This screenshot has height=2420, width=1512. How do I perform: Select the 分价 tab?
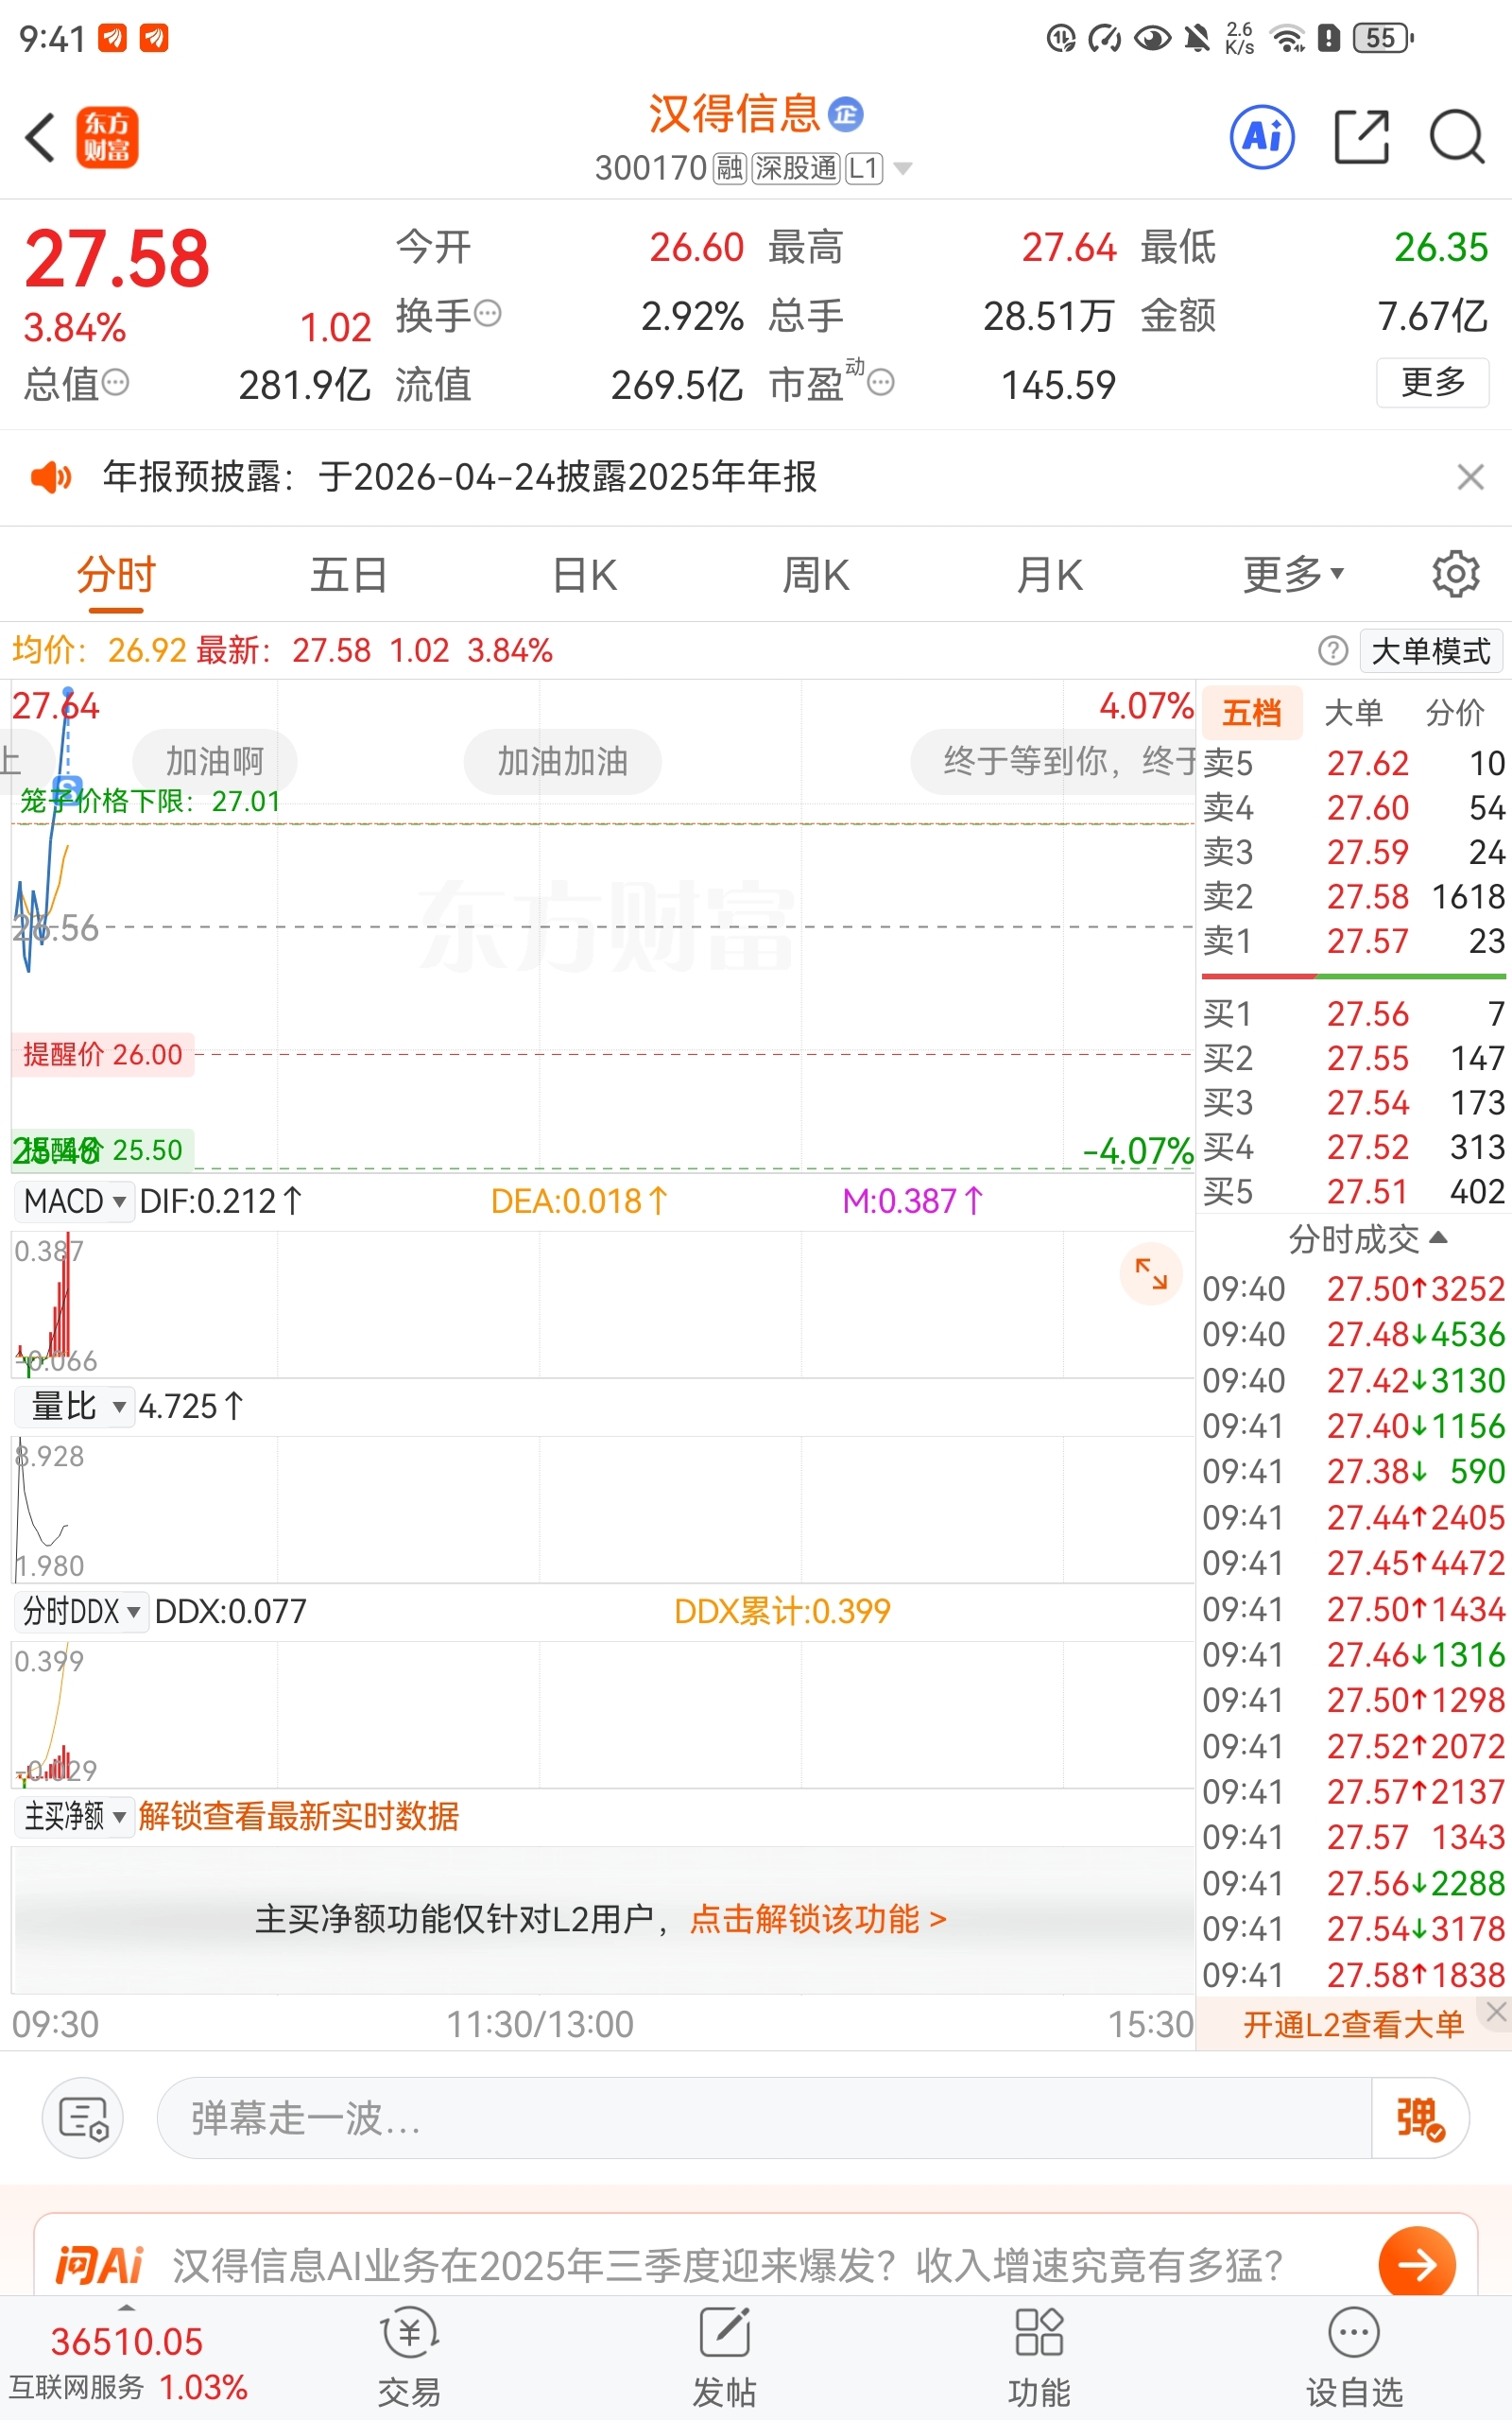click(x=1455, y=713)
